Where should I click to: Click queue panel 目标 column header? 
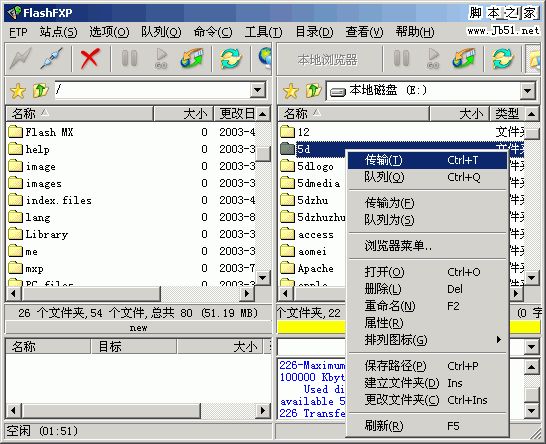[134, 347]
